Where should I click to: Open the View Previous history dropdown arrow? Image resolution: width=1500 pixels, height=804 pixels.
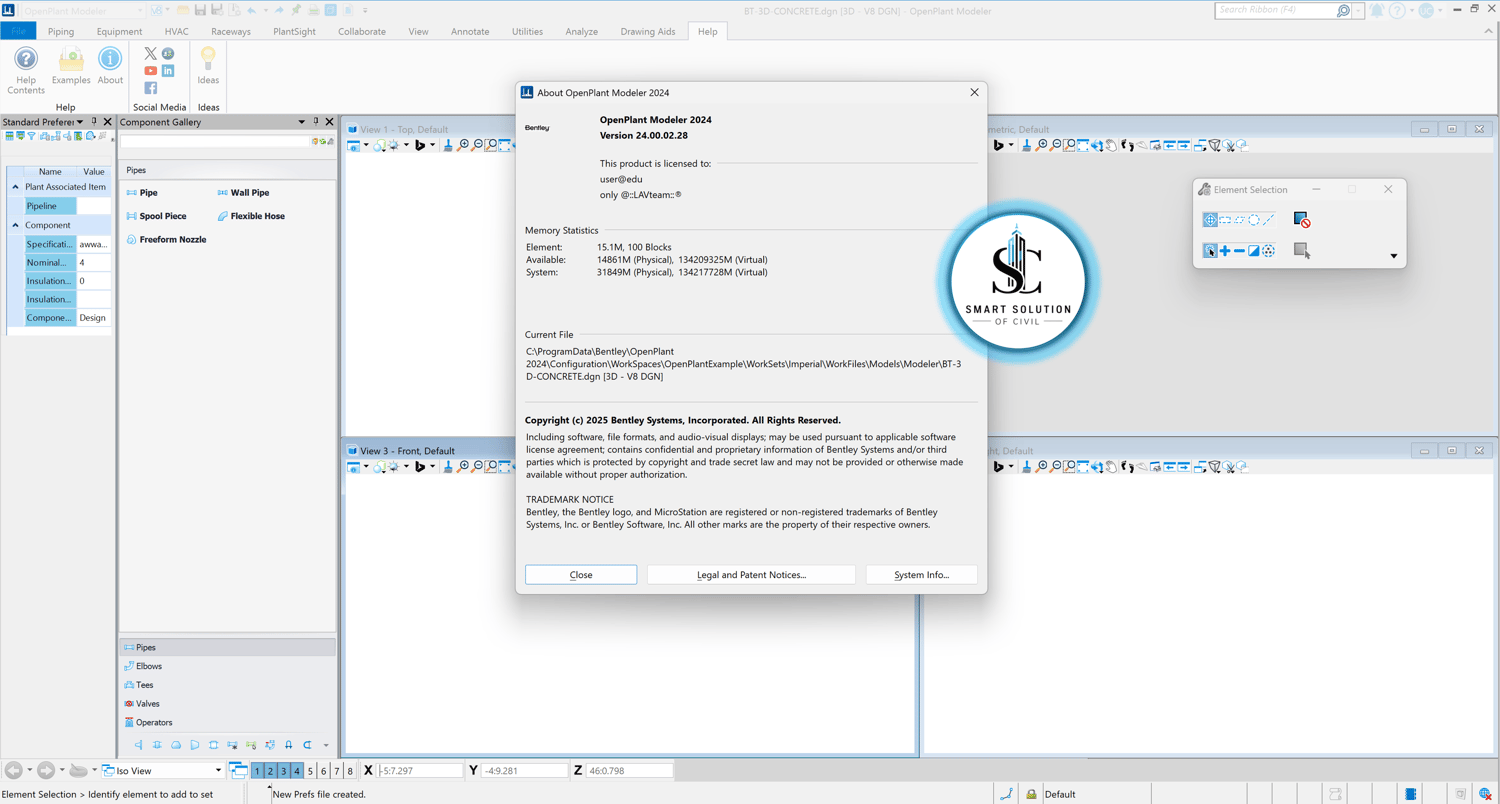point(29,771)
